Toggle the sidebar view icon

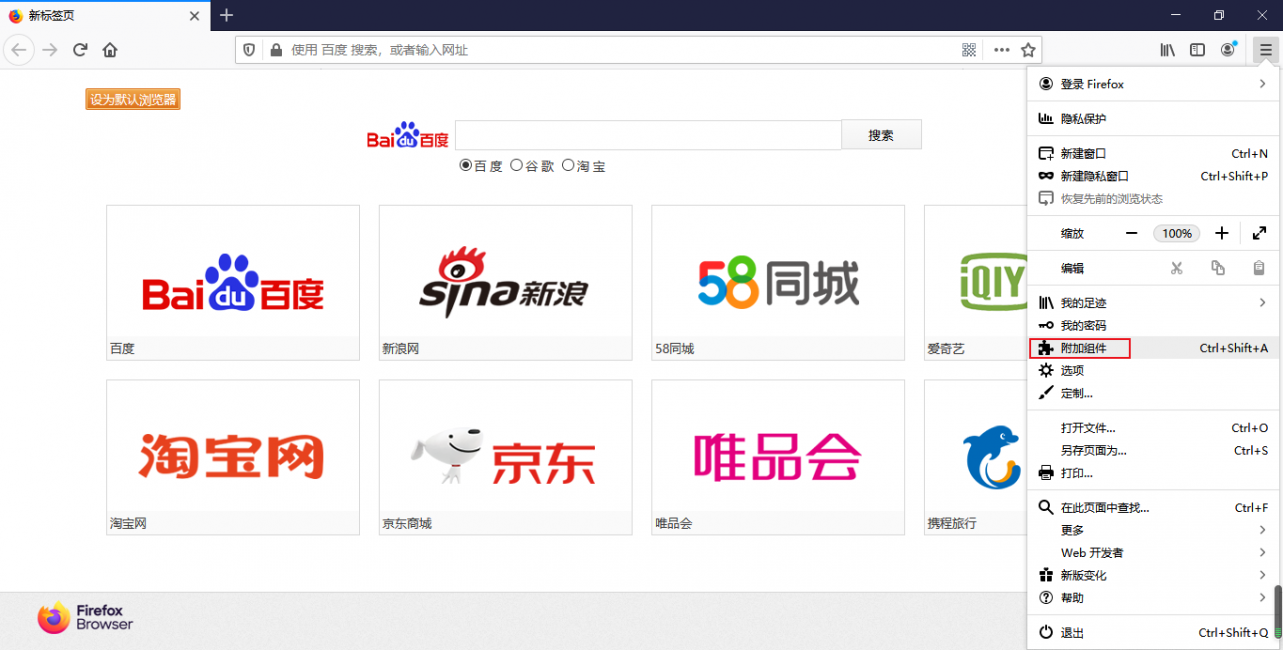pos(1197,50)
